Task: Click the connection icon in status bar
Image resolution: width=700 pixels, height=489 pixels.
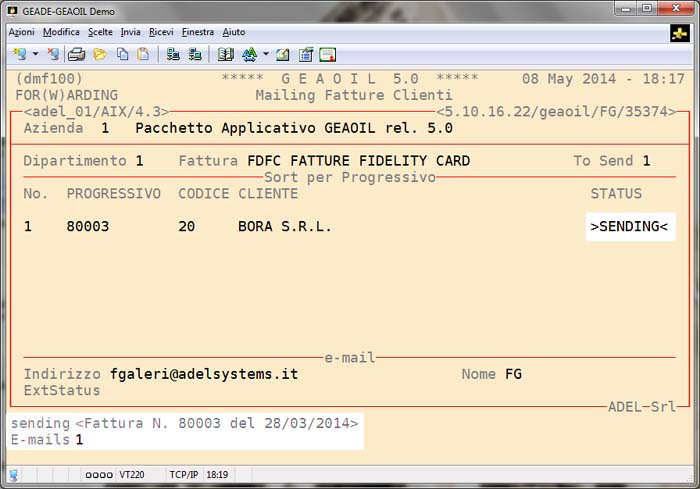Action: 13,474
